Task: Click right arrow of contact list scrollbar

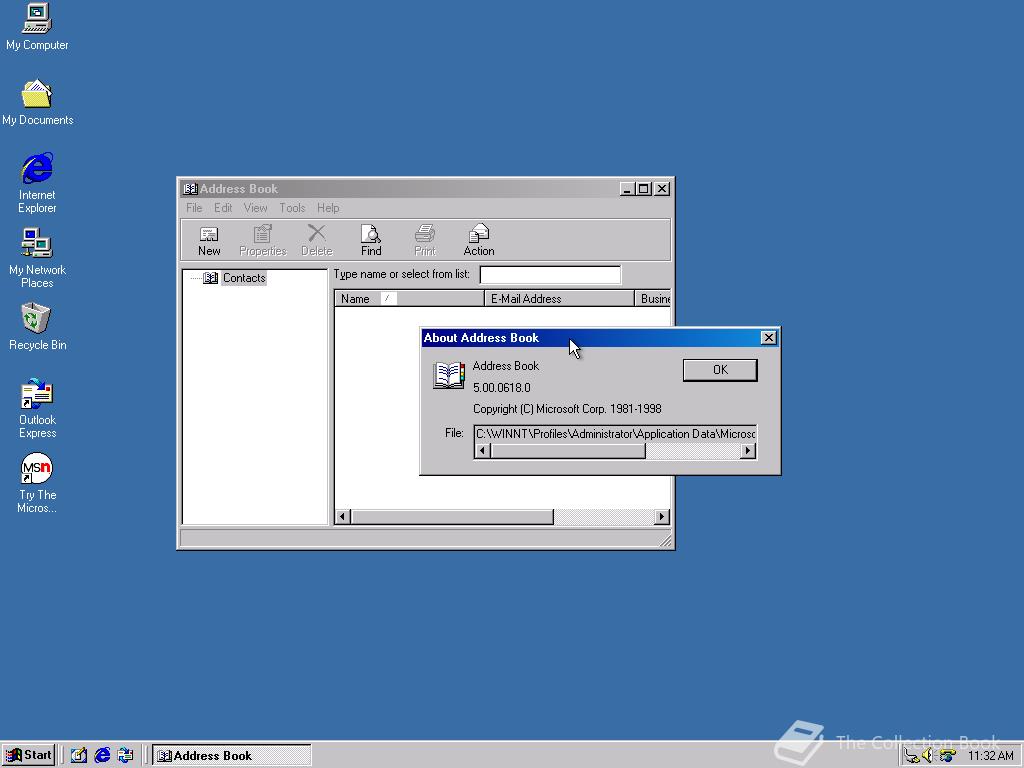Action: coord(662,517)
